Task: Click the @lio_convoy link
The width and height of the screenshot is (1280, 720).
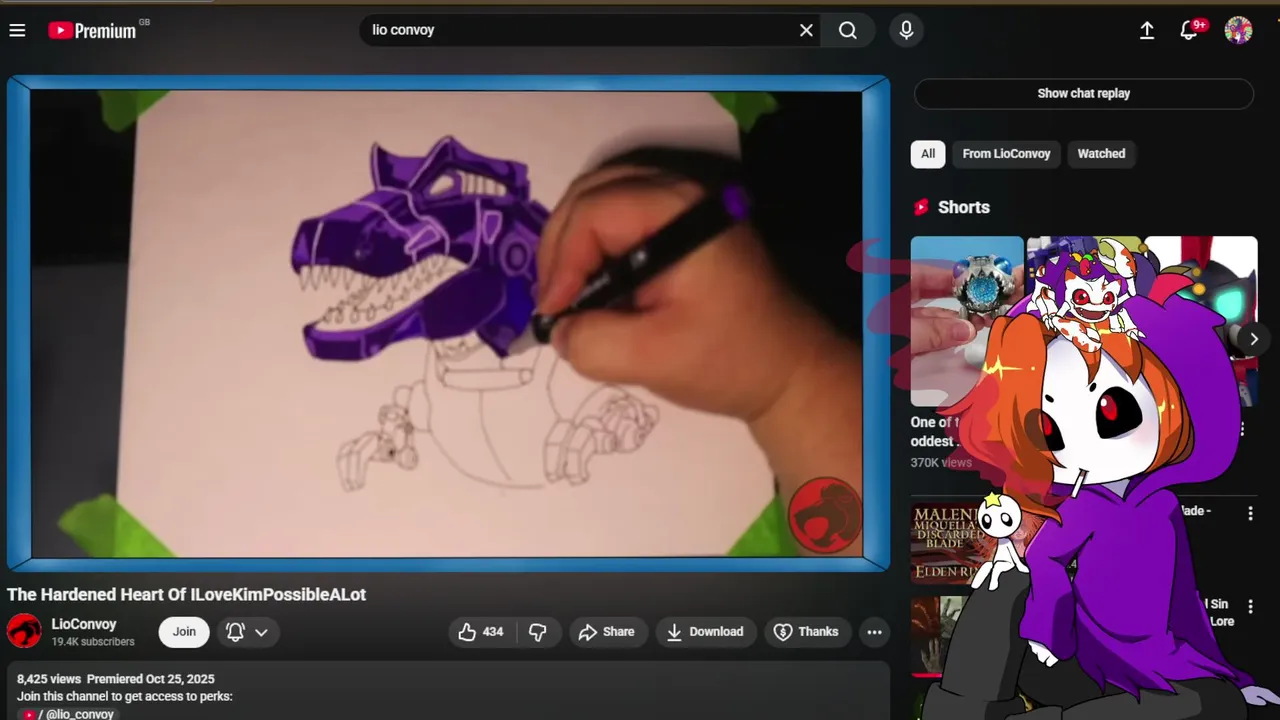Action: [x=68, y=714]
